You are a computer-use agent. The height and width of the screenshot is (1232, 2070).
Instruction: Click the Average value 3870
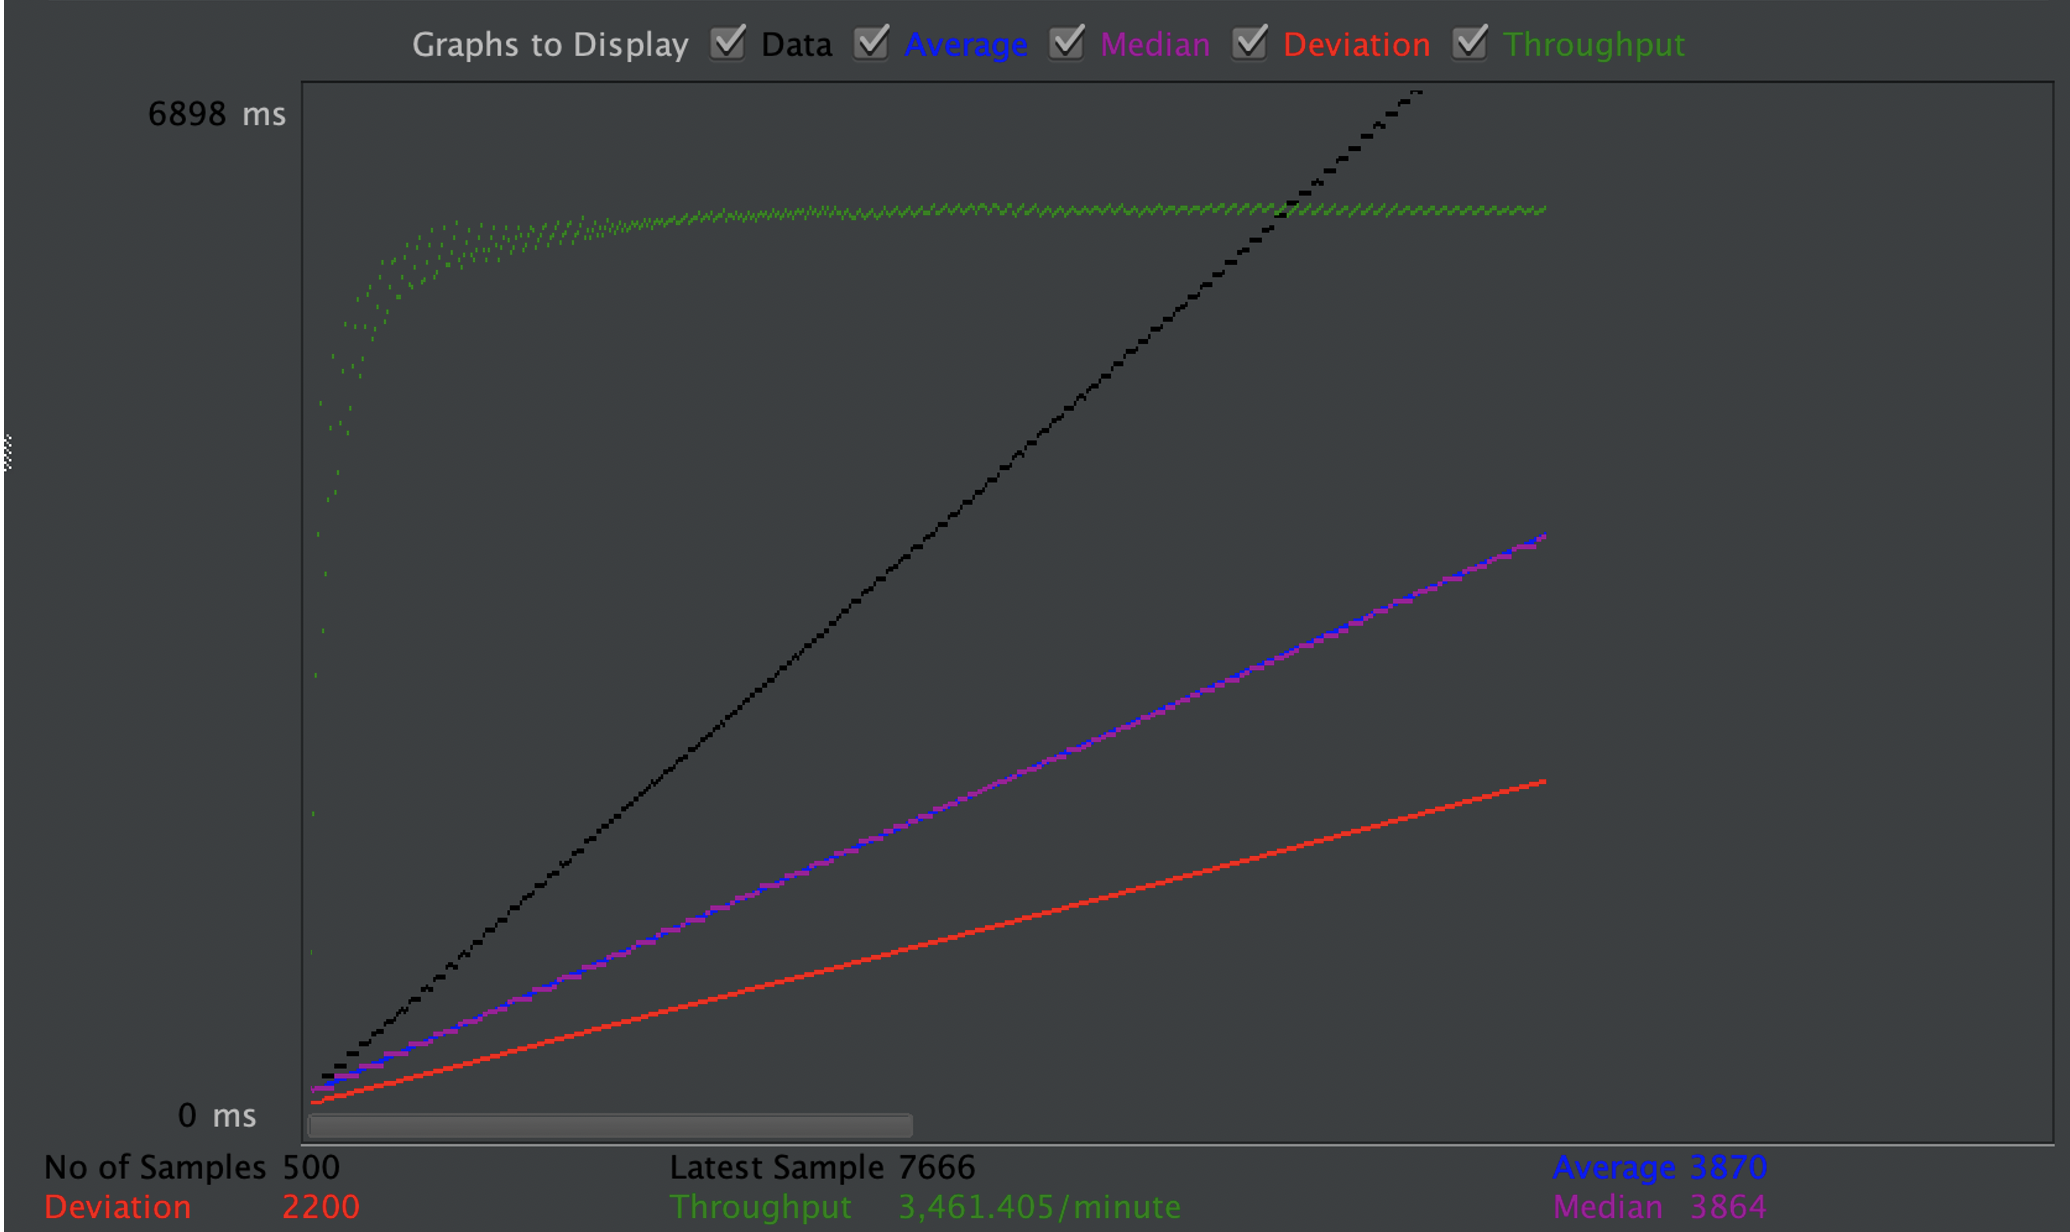tap(1728, 1167)
